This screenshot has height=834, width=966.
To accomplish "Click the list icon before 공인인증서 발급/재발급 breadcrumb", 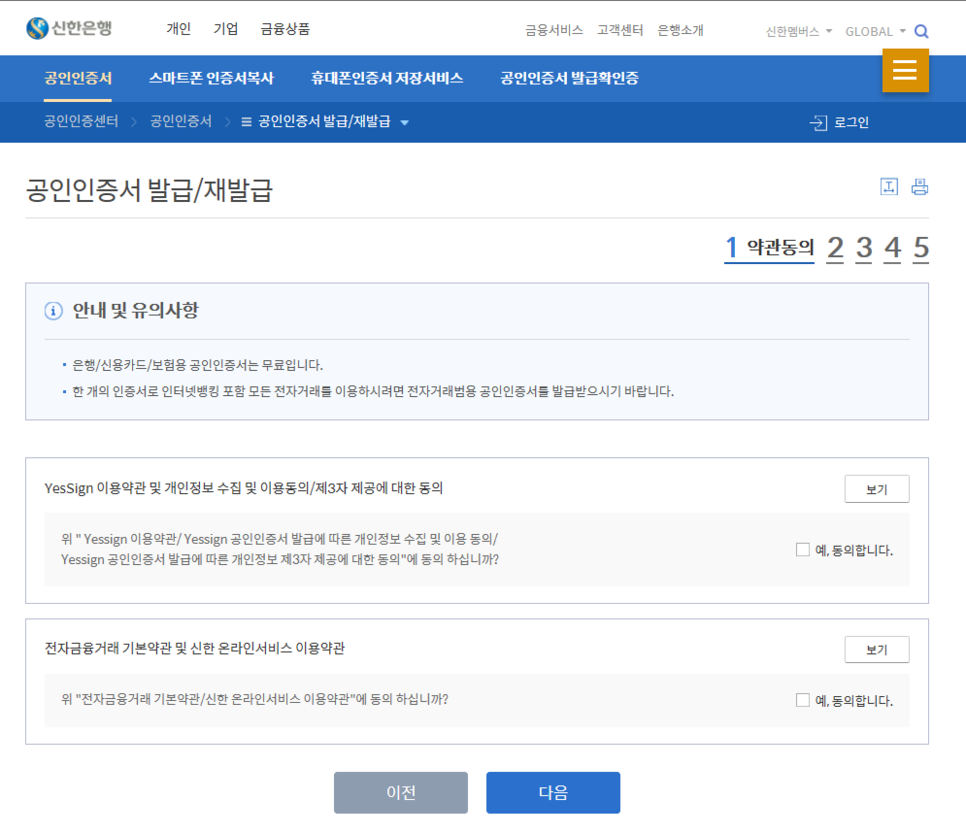I will tap(246, 122).
